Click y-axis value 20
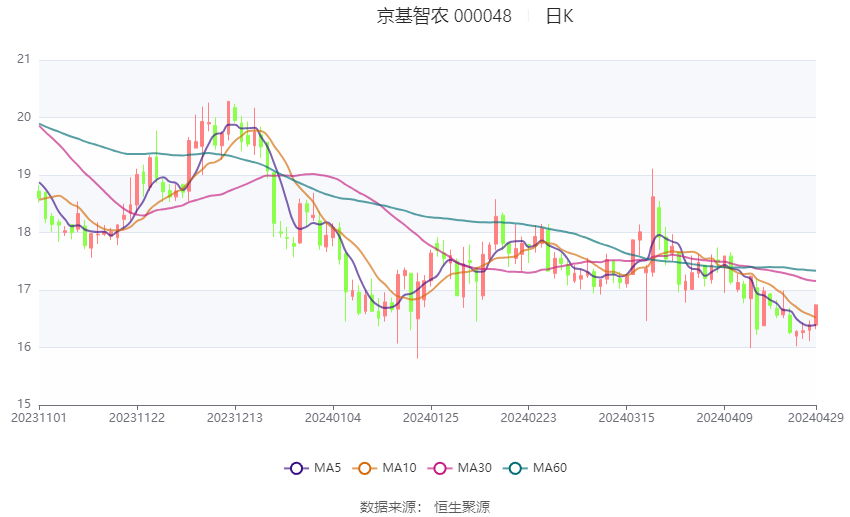The width and height of the screenshot is (850, 517). (x=24, y=117)
